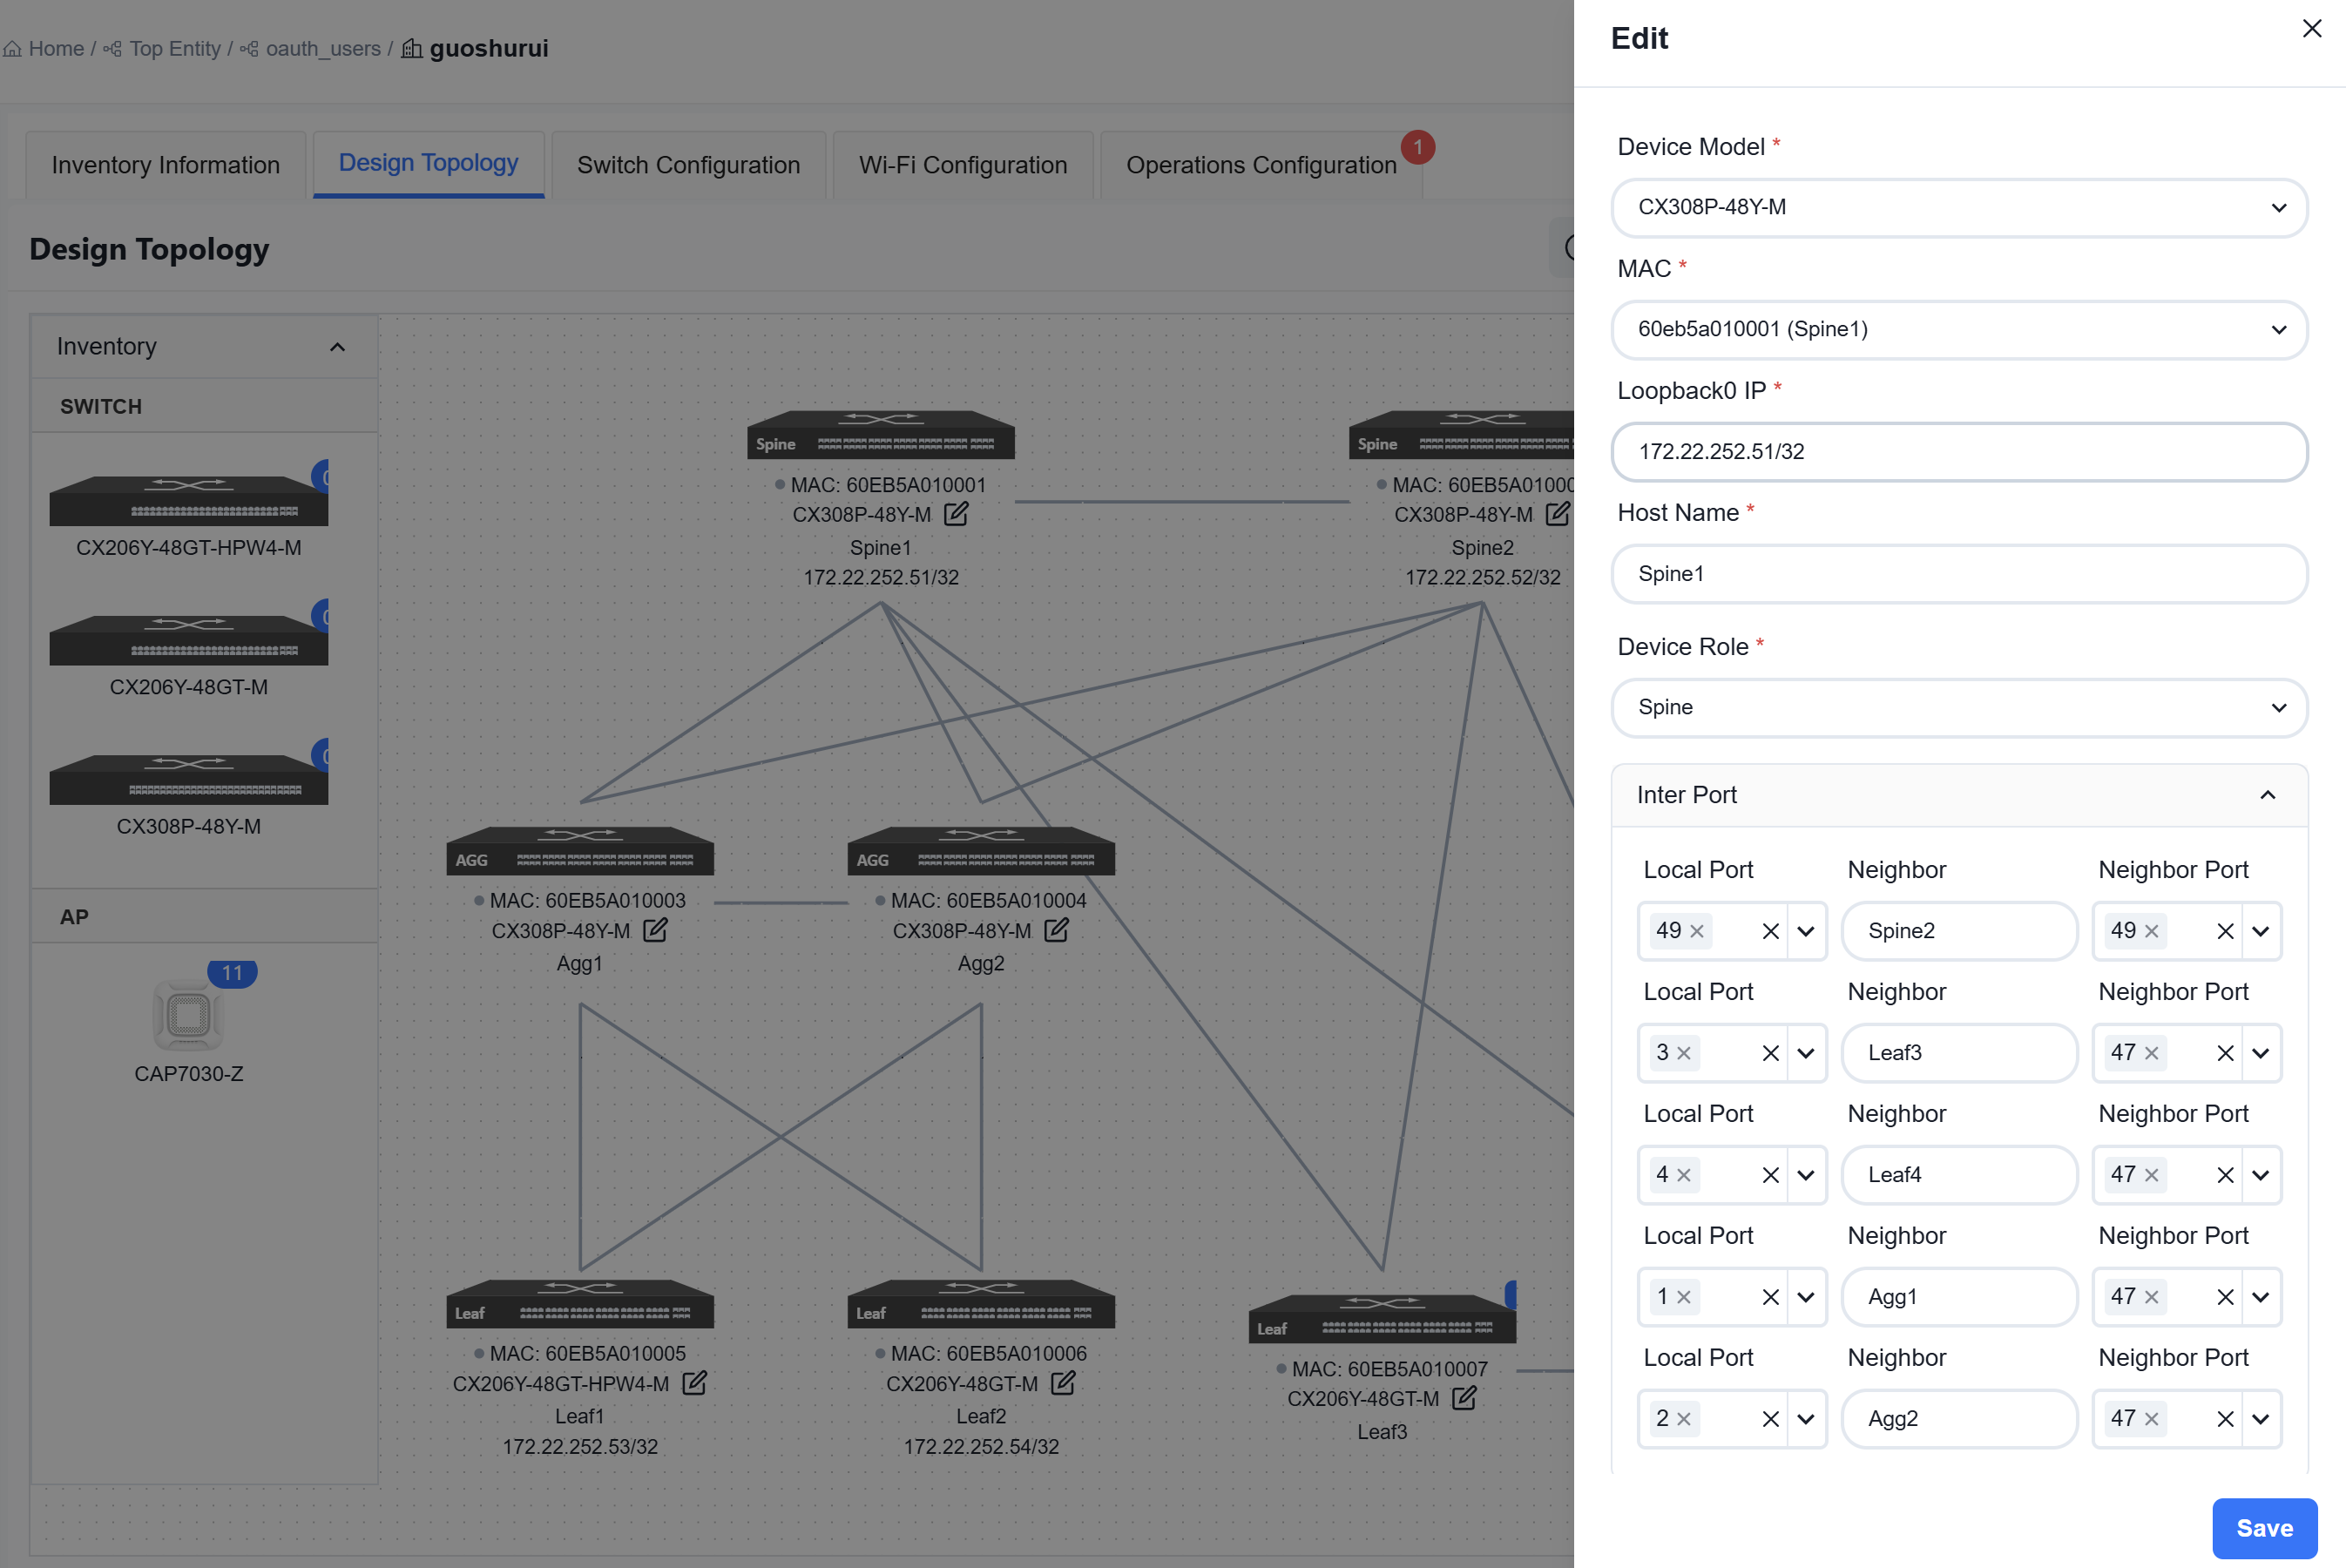Select the Design Topology tab

click(x=428, y=164)
